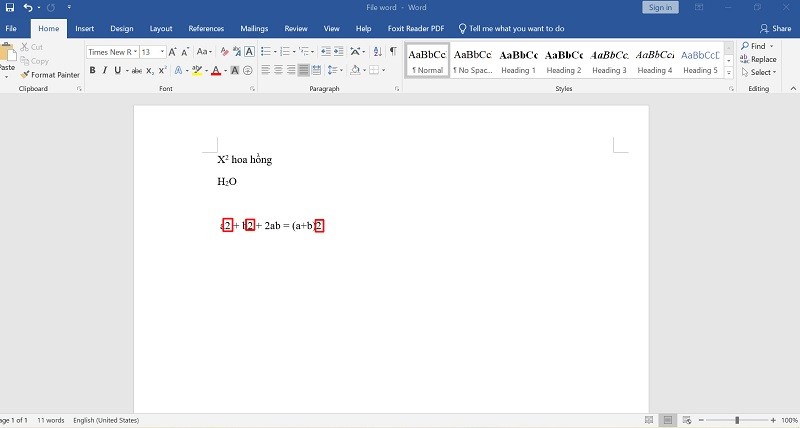Apply Character Shading
Image resolution: width=800 pixels, height=428 pixels.
[x=235, y=70]
